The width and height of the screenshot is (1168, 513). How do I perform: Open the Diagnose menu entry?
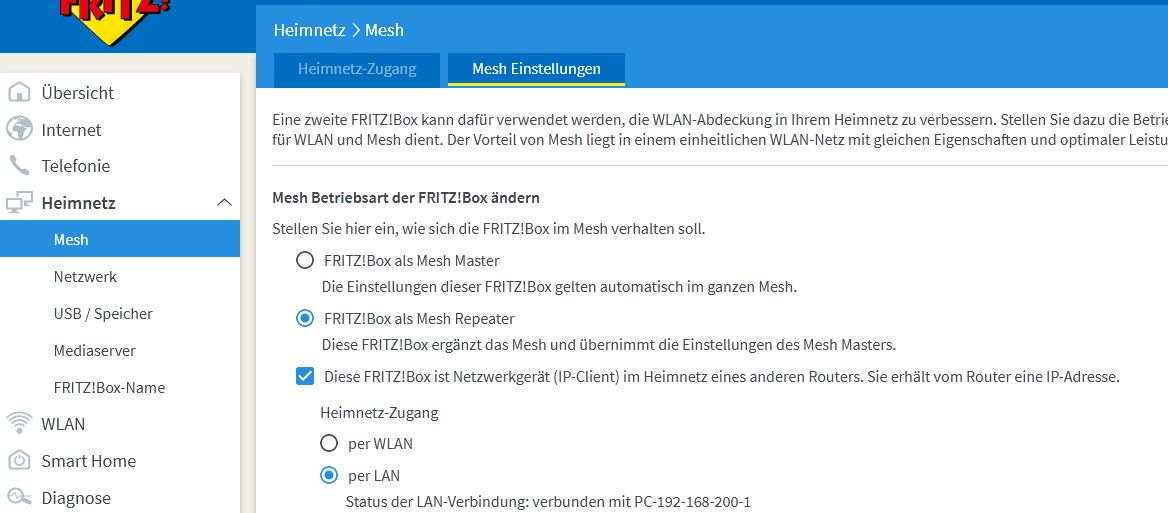point(76,497)
